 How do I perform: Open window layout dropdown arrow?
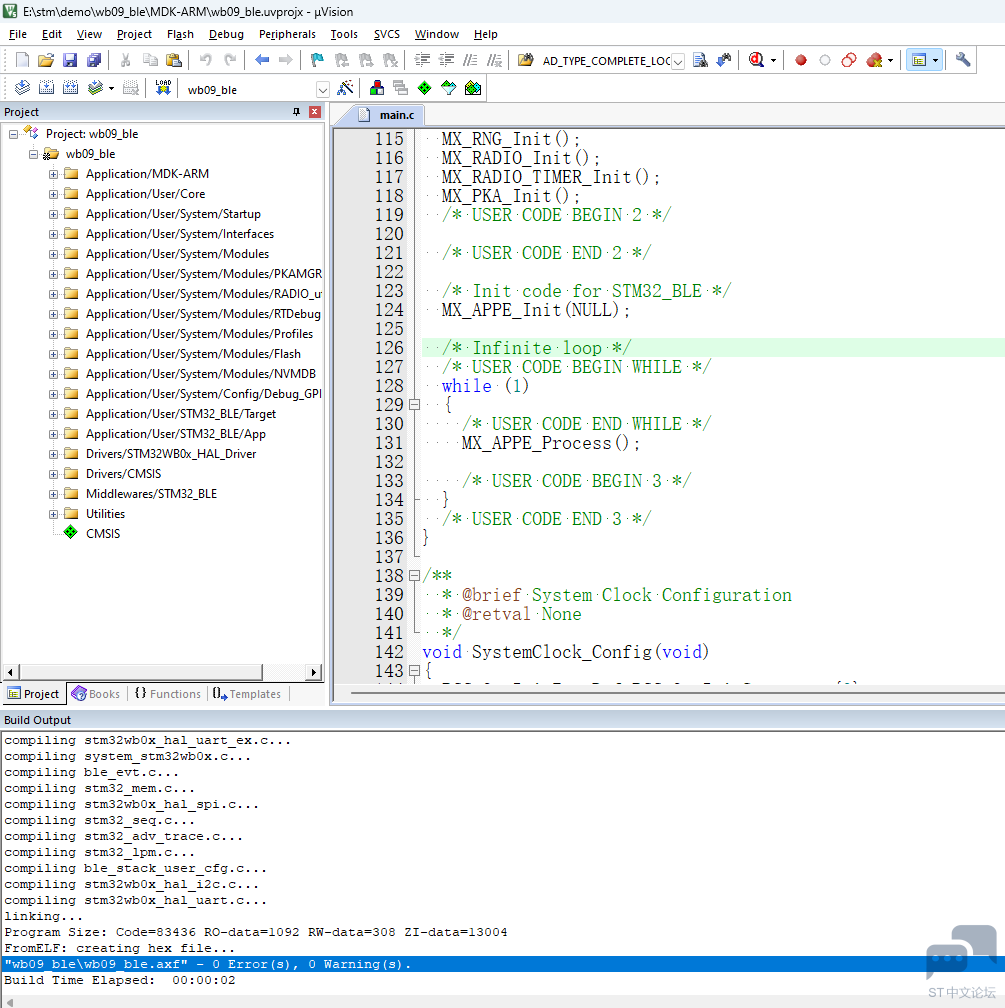coord(935,60)
